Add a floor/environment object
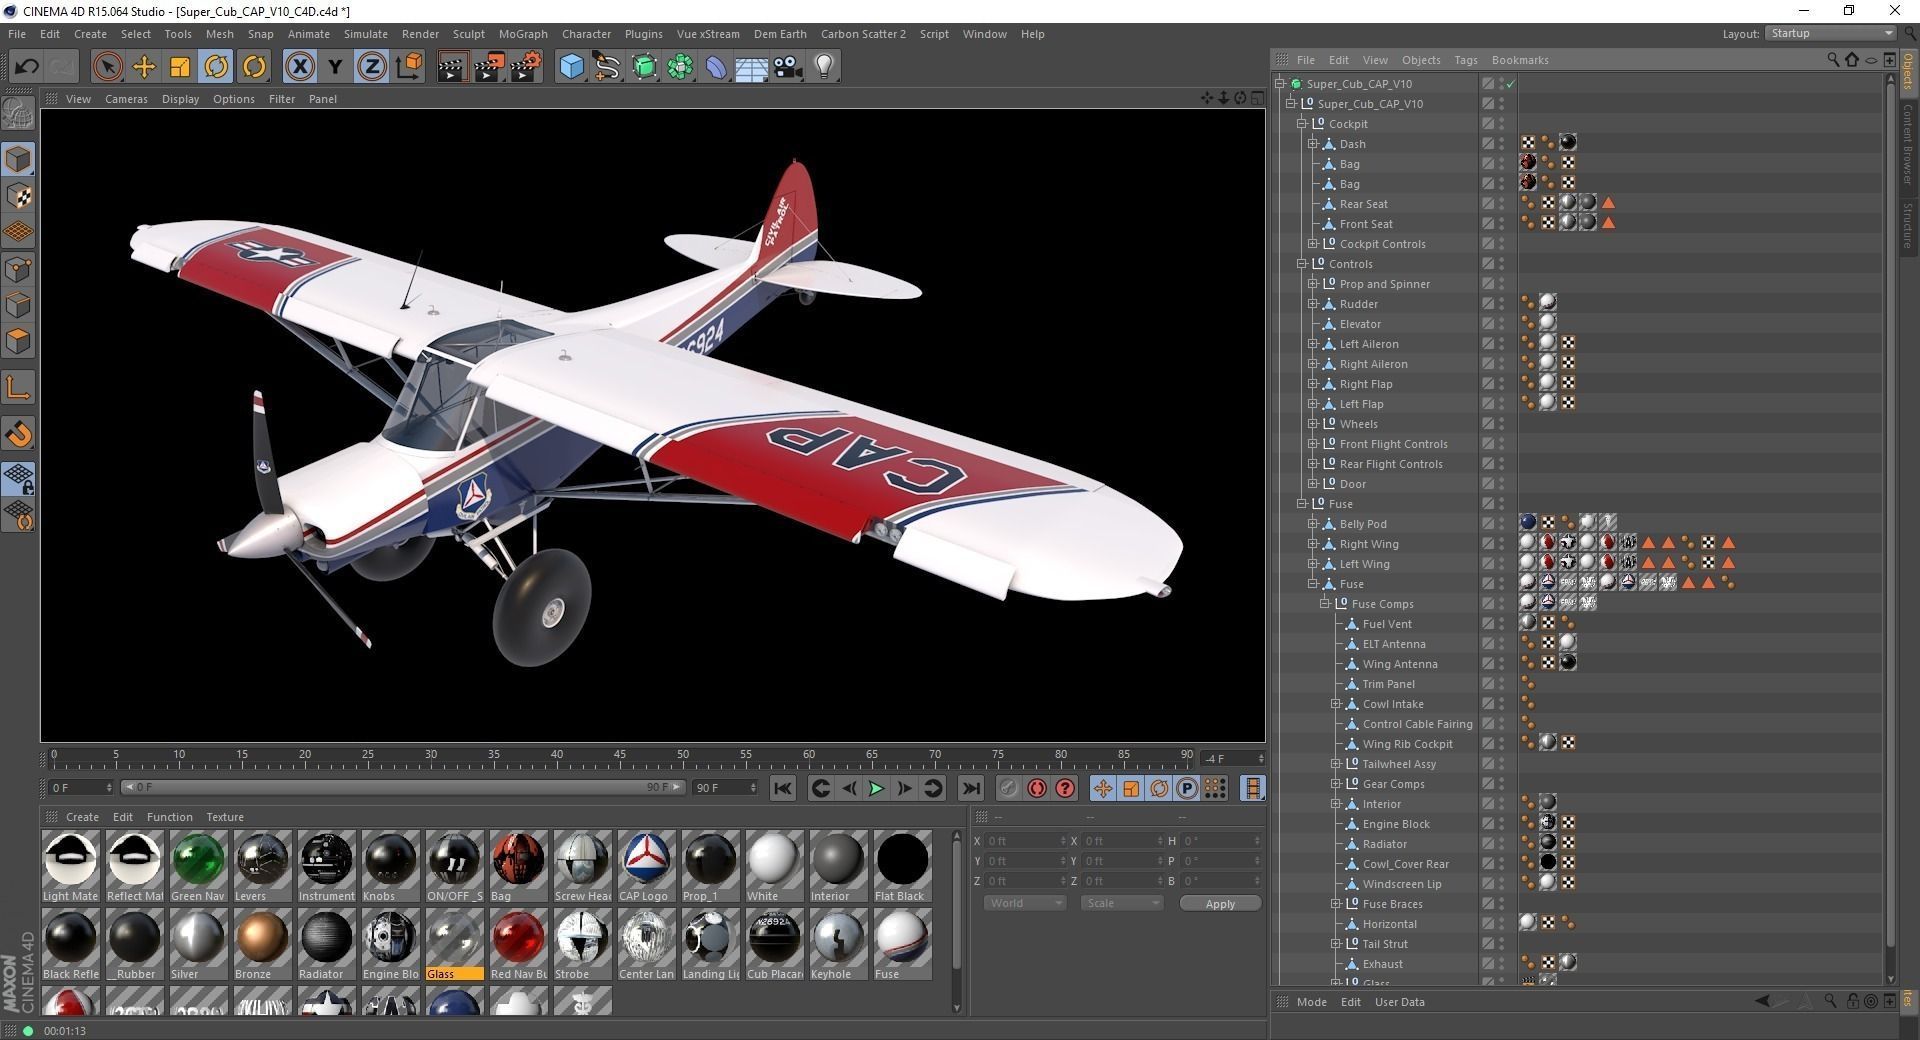 pyautogui.click(x=752, y=67)
